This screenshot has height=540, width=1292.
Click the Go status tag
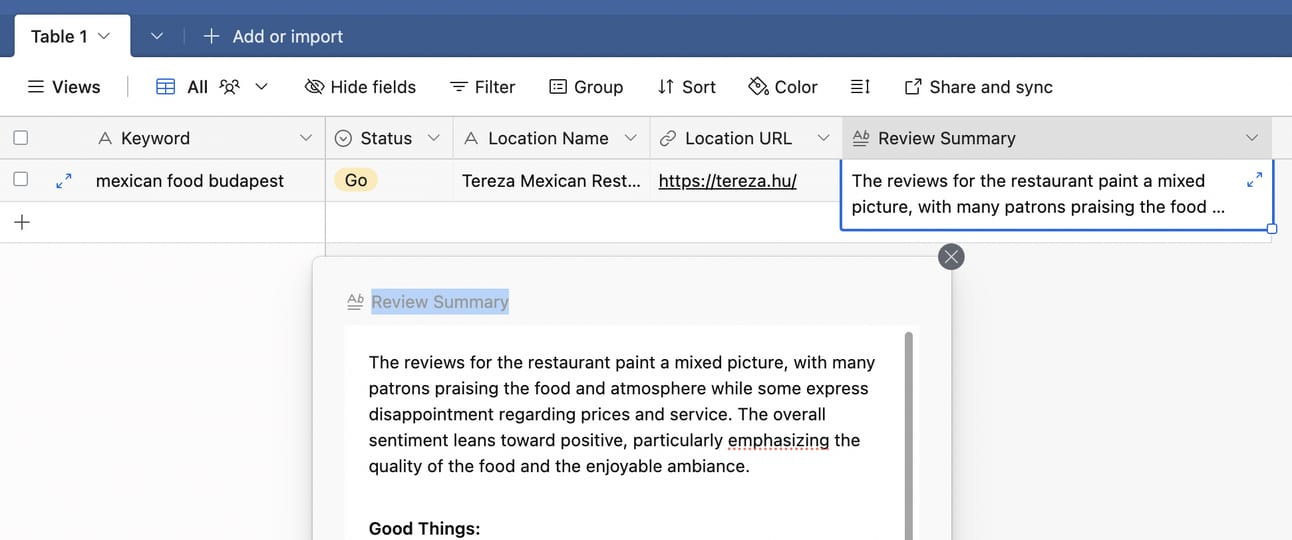[356, 181]
